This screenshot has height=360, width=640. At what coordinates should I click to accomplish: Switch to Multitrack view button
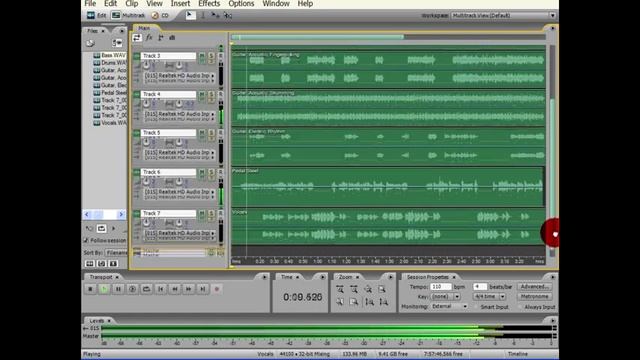click(x=129, y=16)
